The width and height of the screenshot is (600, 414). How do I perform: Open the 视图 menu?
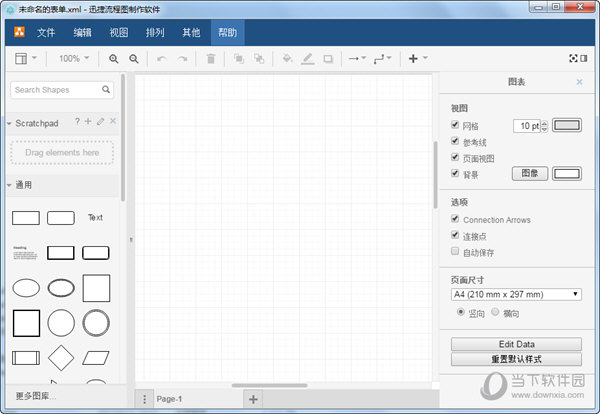119,33
